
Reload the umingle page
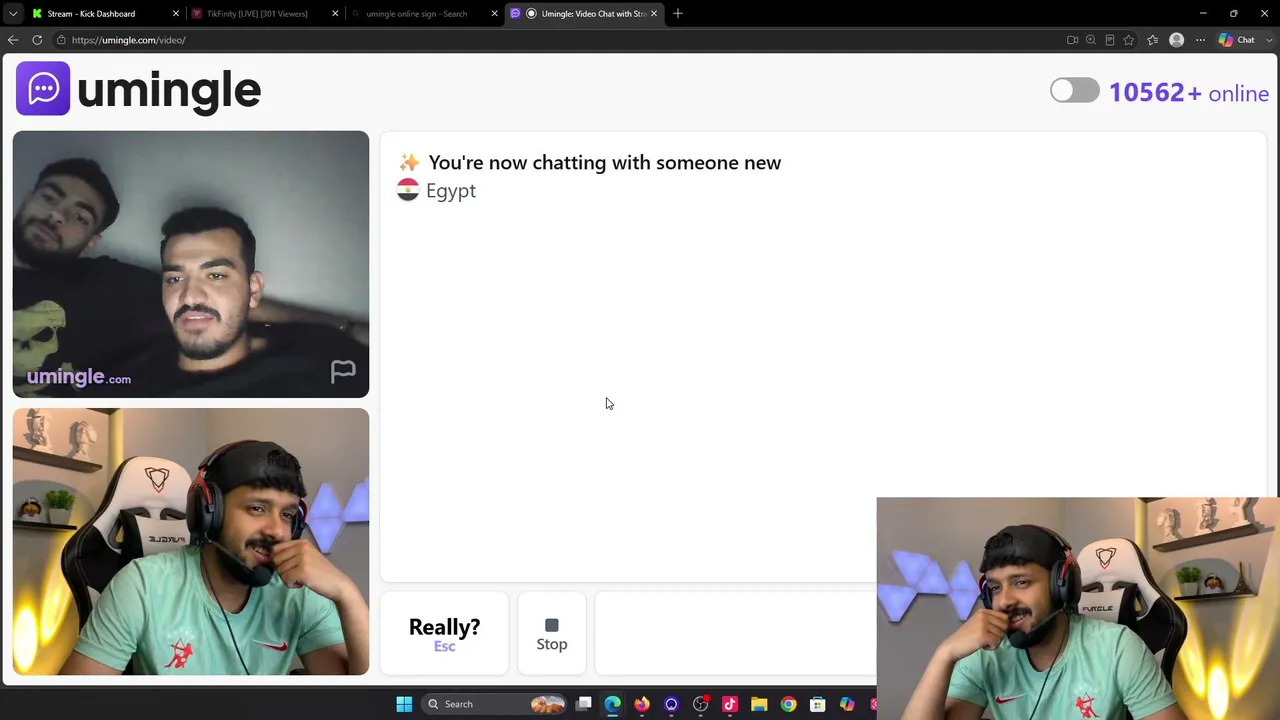(x=37, y=40)
